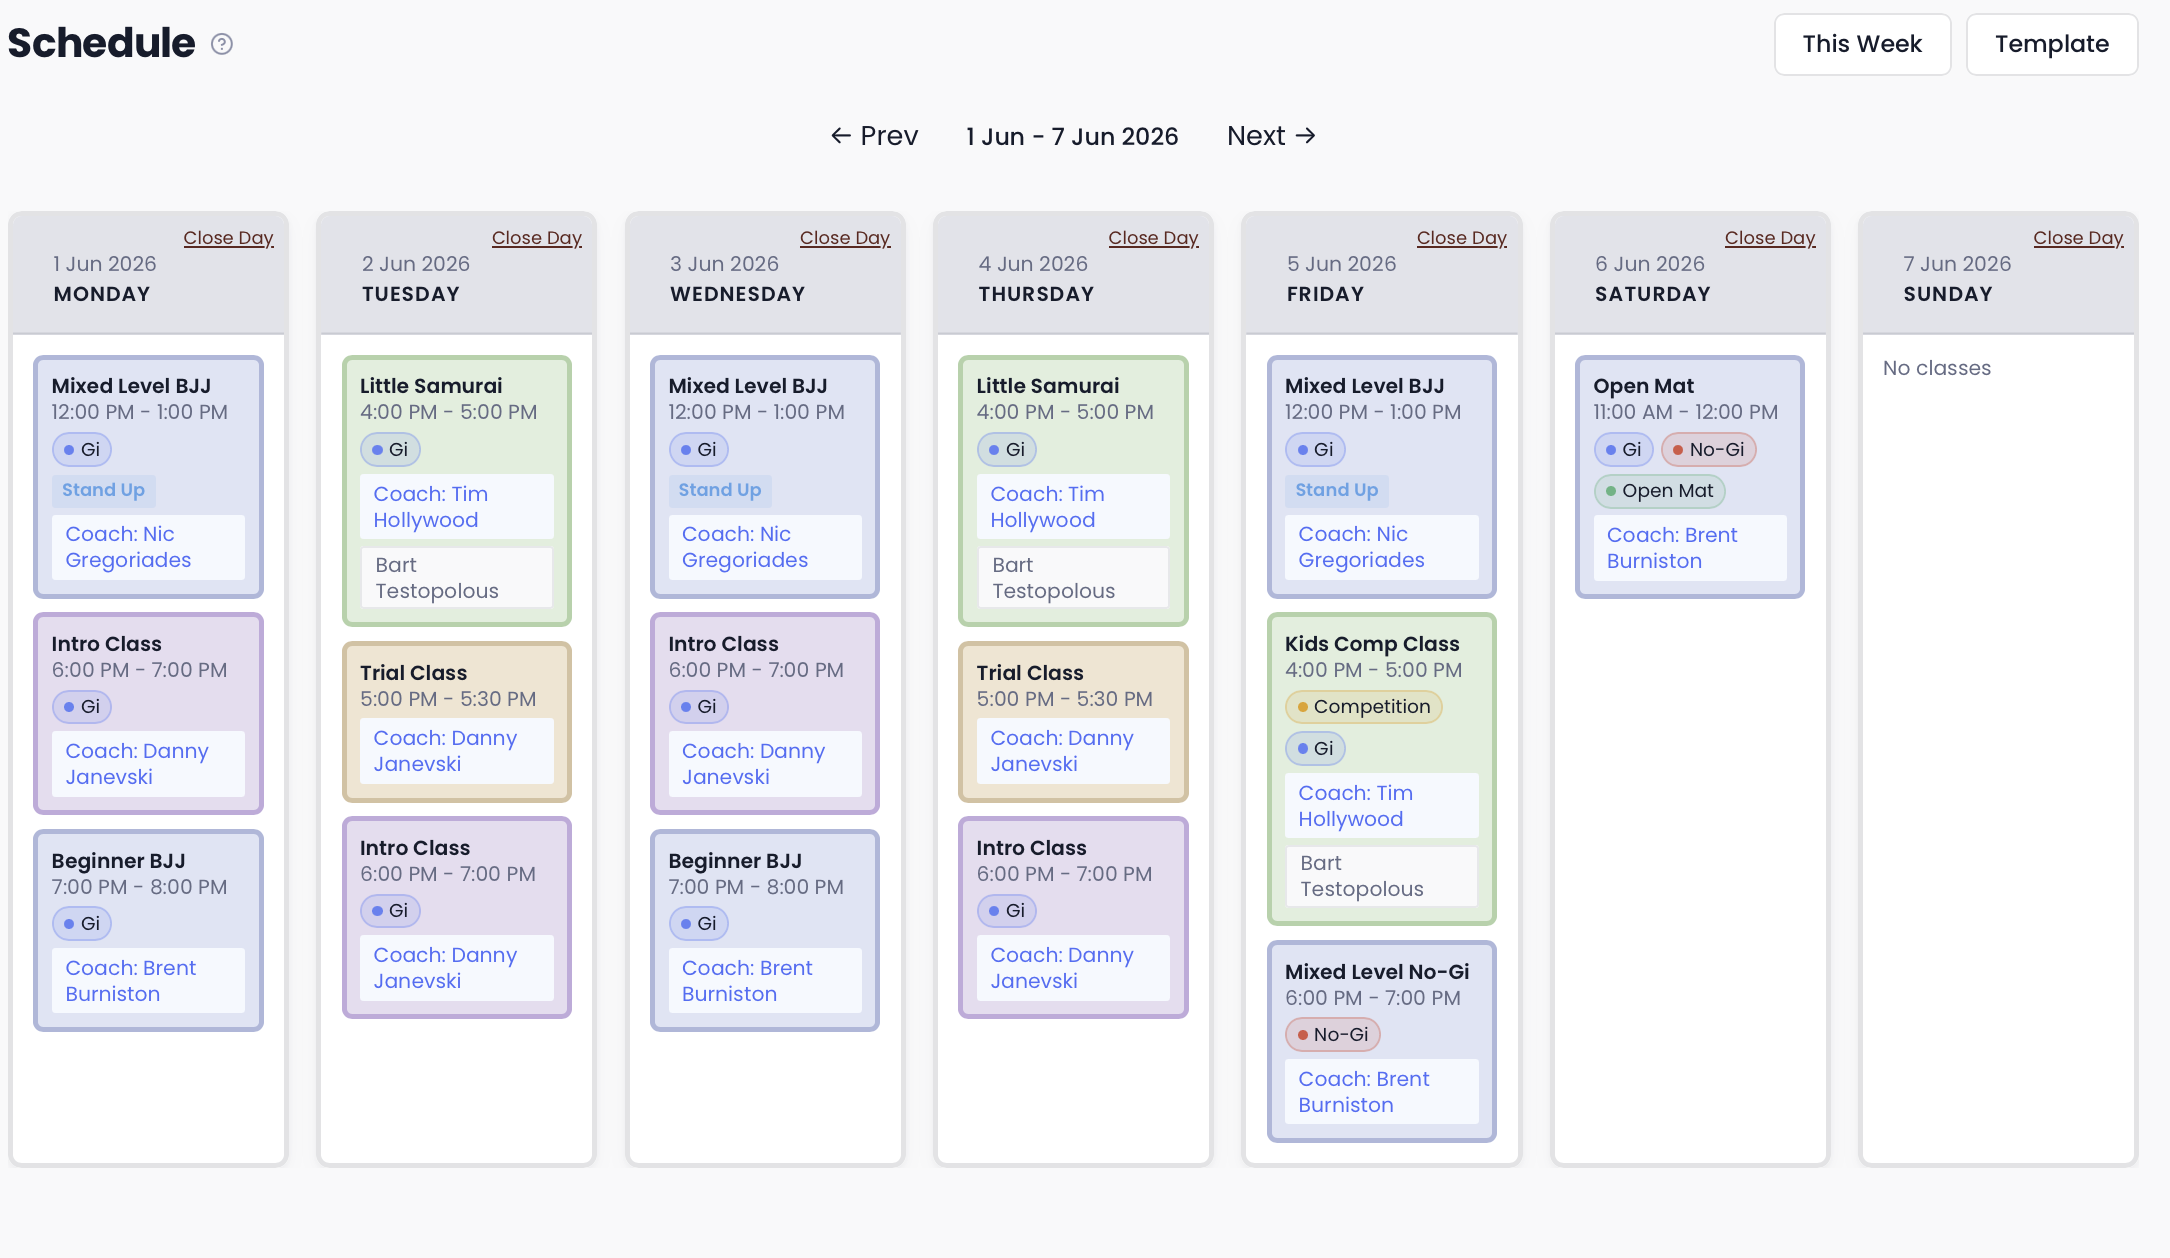This screenshot has height=1258, width=2170.
Task: Click the Open Mat green tag on Saturday
Action: tap(1659, 491)
